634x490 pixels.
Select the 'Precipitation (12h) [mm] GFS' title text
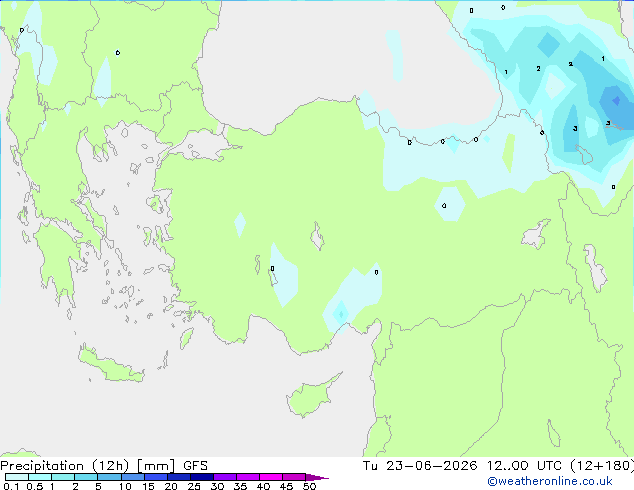pyautogui.click(x=104, y=466)
